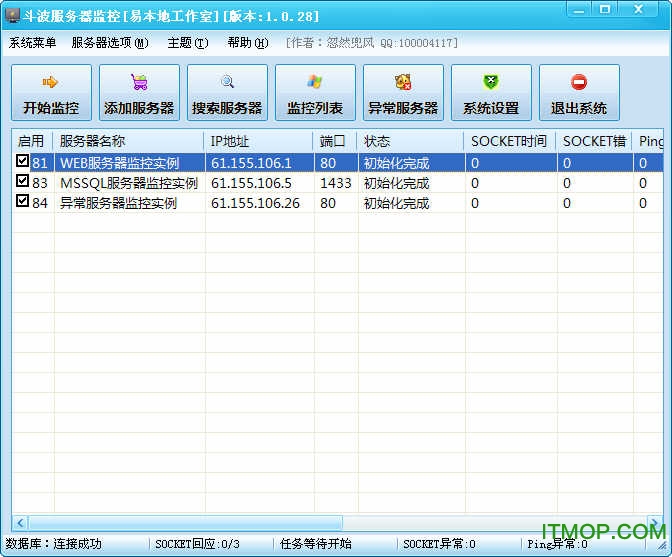Show the 监控列表 monitoring list
The width and height of the screenshot is (672, 557).
coord(315,93)
